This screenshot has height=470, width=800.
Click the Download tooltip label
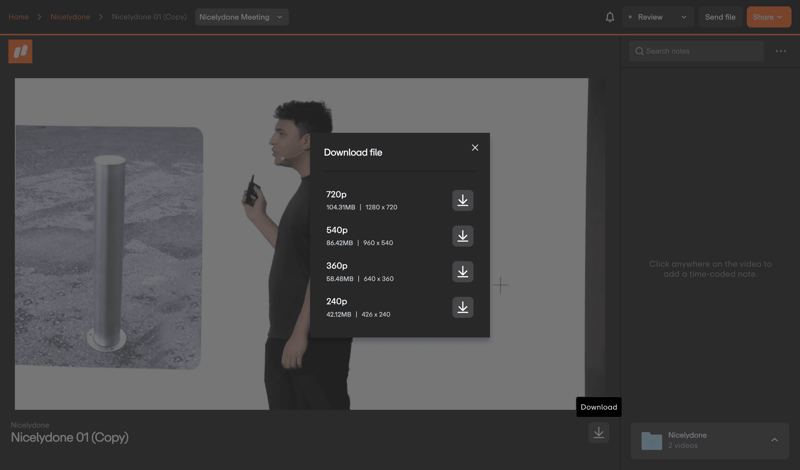(599, 407)
